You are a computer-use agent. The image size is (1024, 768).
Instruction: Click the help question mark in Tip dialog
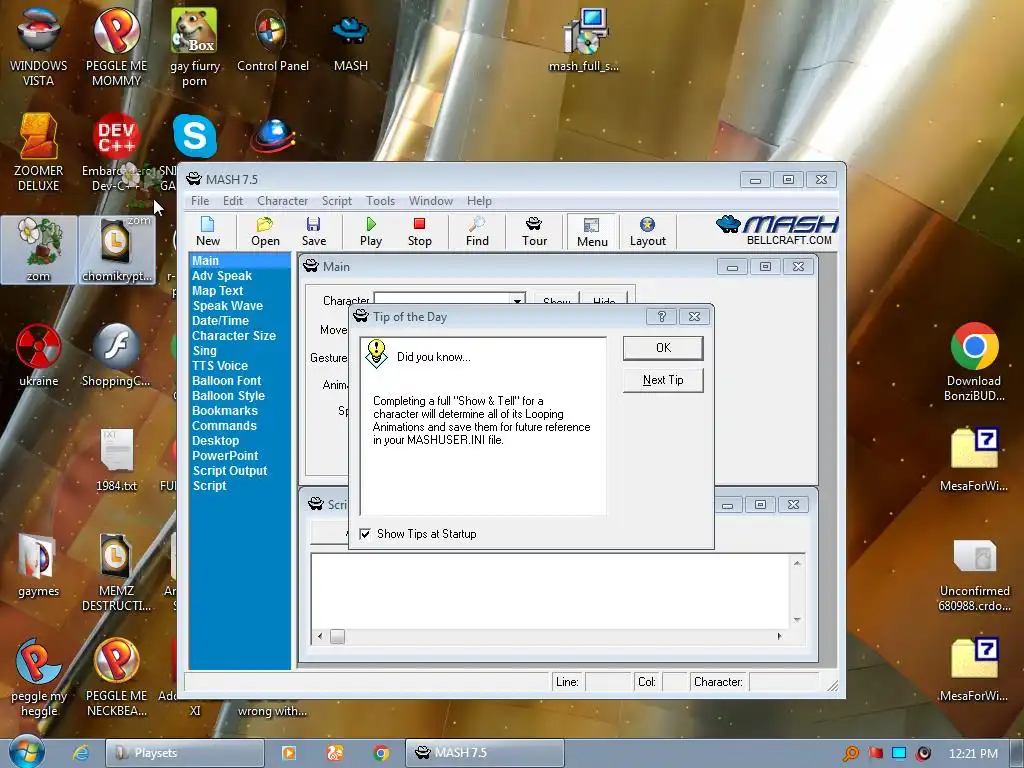pyautogui.click(x=661, y=317)
